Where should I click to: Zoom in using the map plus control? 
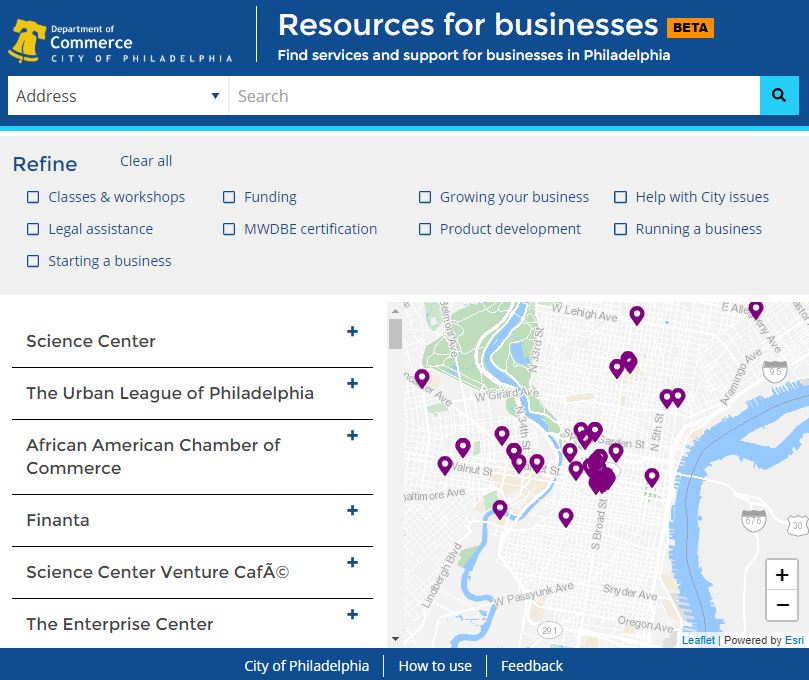tap(781, 574)
